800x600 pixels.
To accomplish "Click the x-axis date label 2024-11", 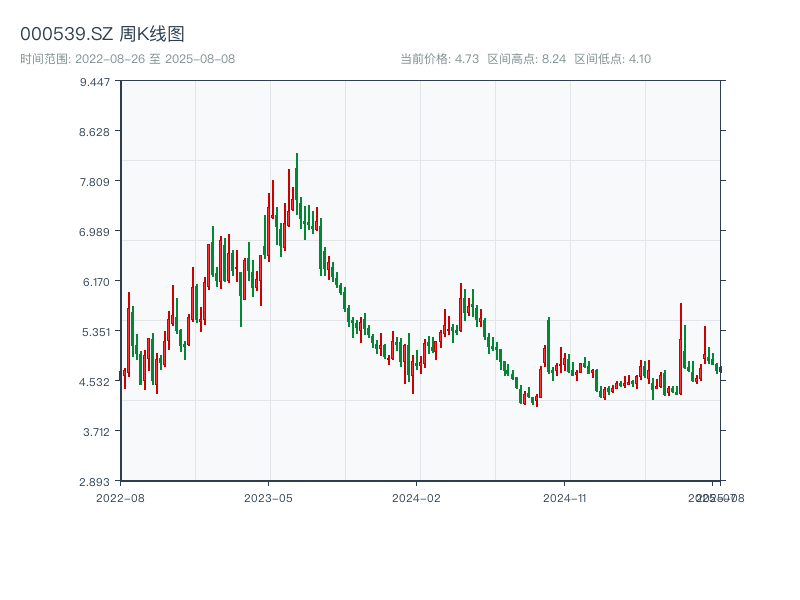I will (565, 498).
